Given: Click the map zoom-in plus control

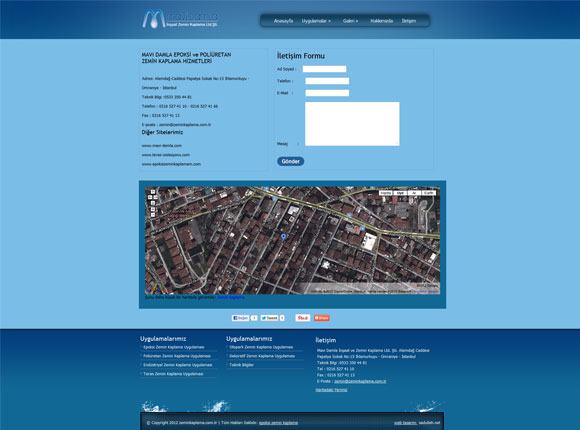Looking at the screenshot, I should click(x=153, y=209).
